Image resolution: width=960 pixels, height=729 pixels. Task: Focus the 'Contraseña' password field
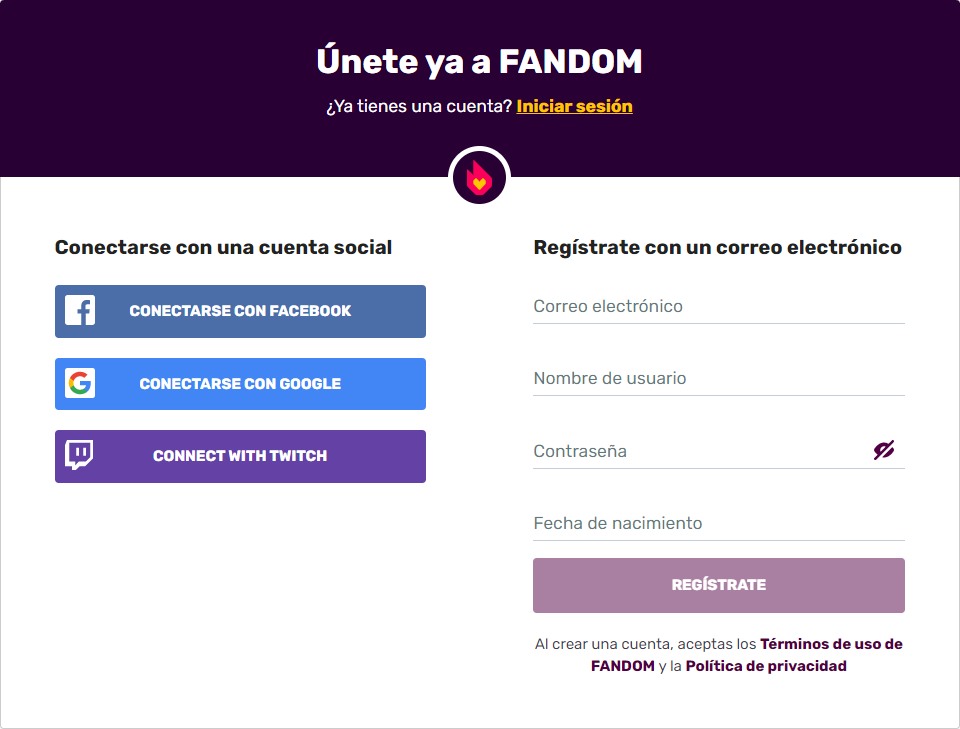pyautogui.click(x=700, y=451)
